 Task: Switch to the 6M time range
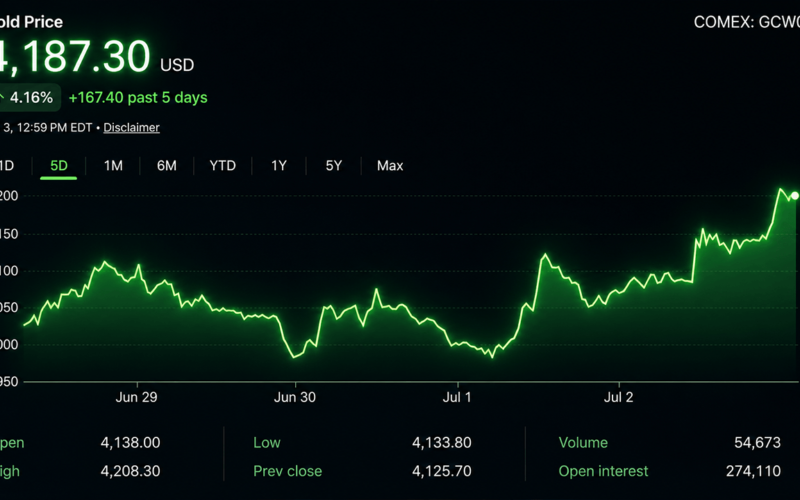click(x=167, y=166)
